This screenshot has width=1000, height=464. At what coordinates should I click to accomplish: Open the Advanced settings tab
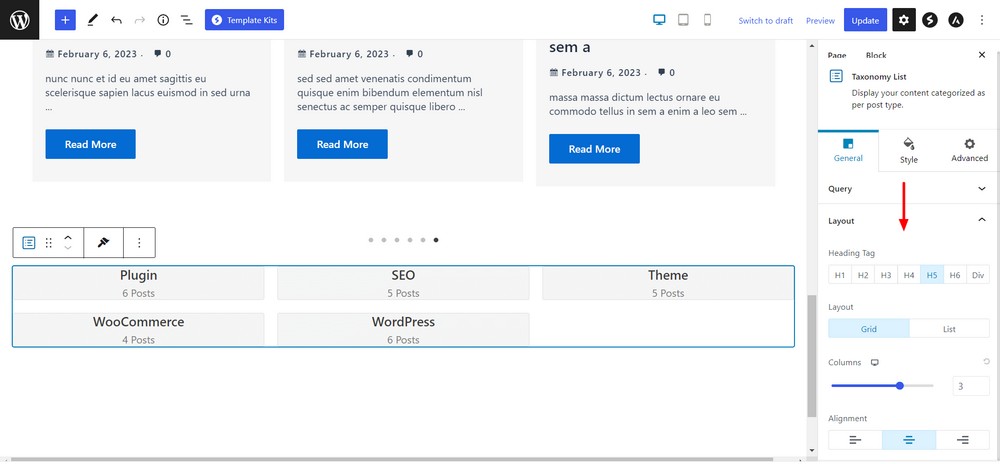(x=969, y=151)
